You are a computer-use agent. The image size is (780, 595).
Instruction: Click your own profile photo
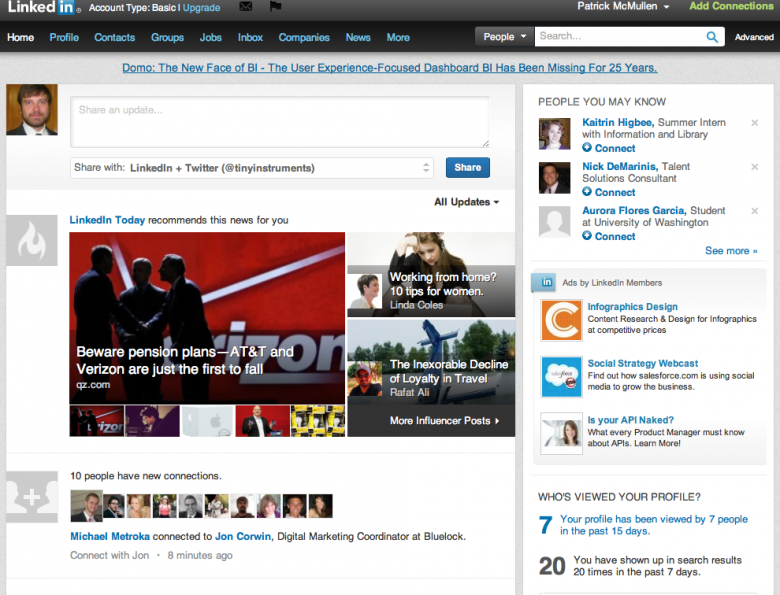click(32, 109)
